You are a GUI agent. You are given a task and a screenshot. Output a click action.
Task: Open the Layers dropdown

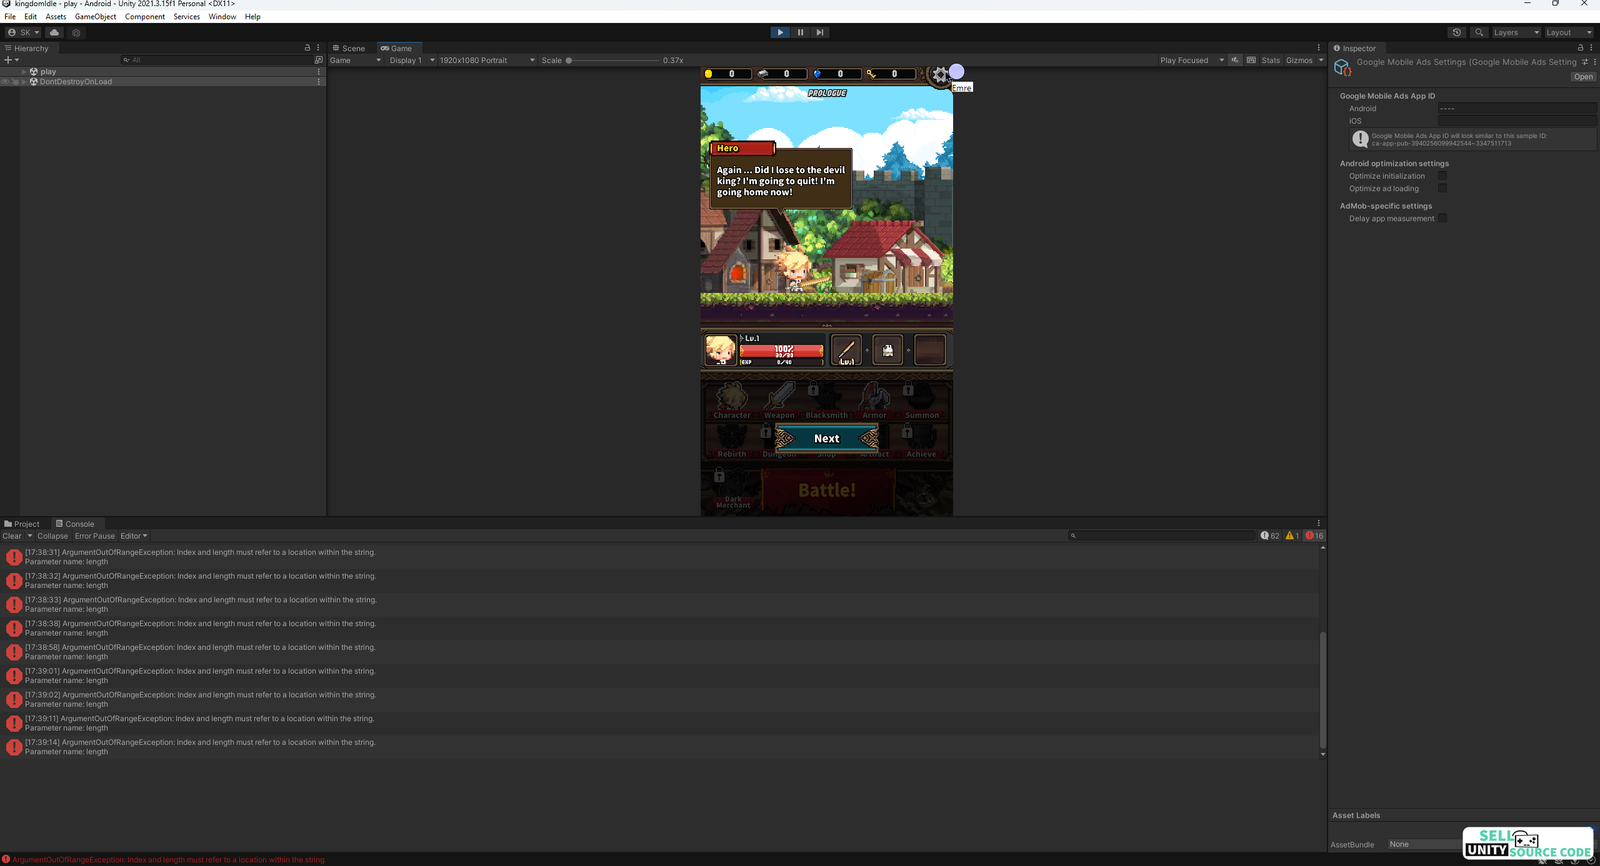coord(1516,32)
